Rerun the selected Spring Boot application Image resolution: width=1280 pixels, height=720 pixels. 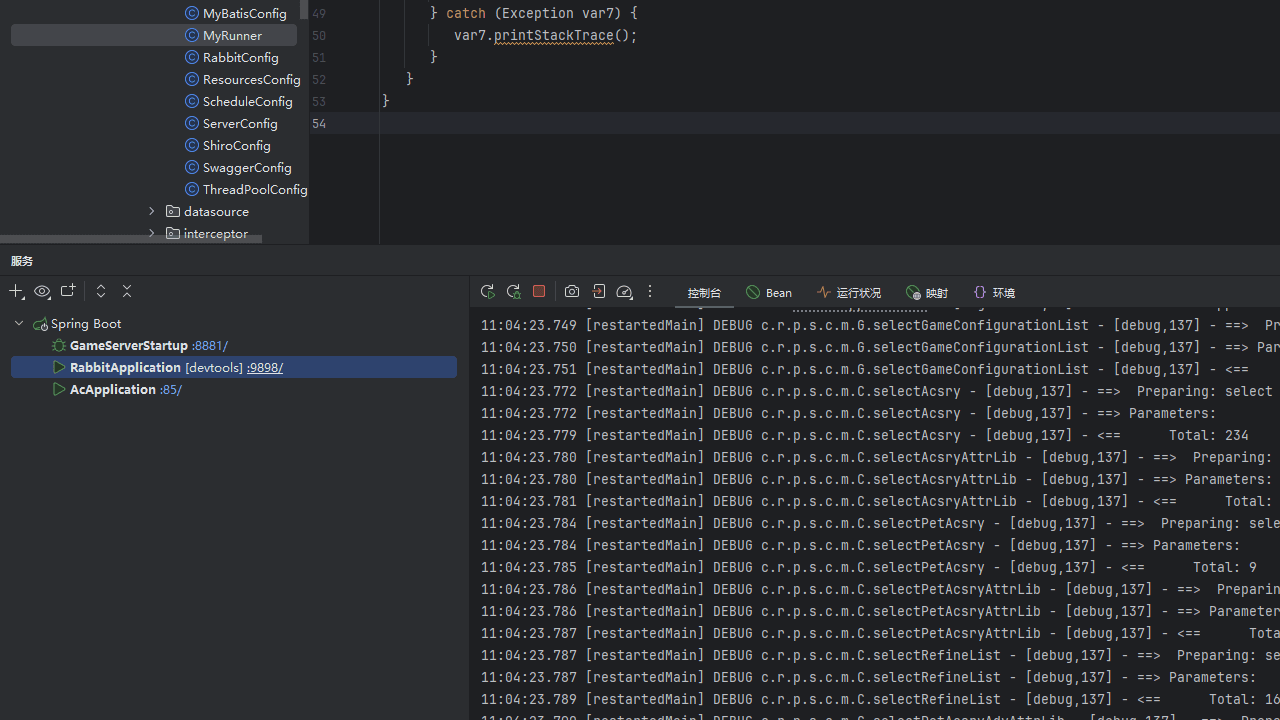[487, 292]
